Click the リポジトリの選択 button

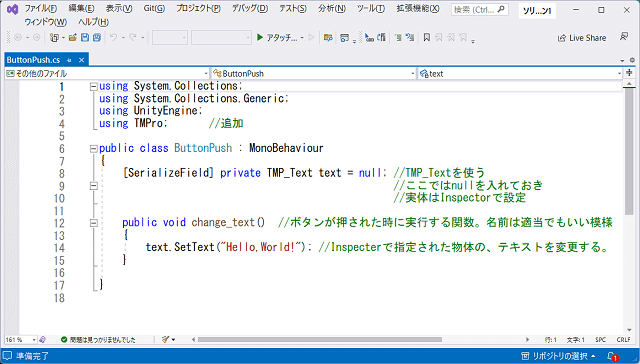click(x=558, y=356)
